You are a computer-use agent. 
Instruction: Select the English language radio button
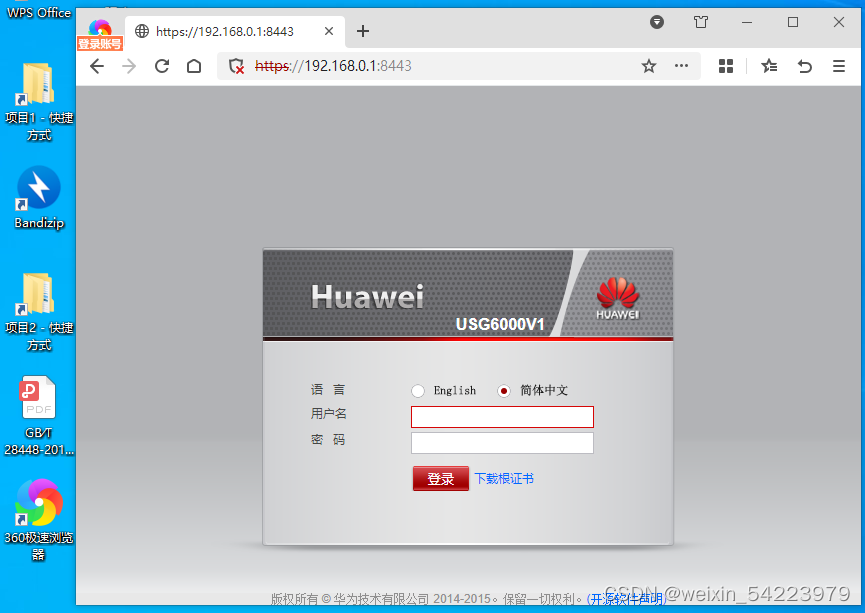click(418, 391)
